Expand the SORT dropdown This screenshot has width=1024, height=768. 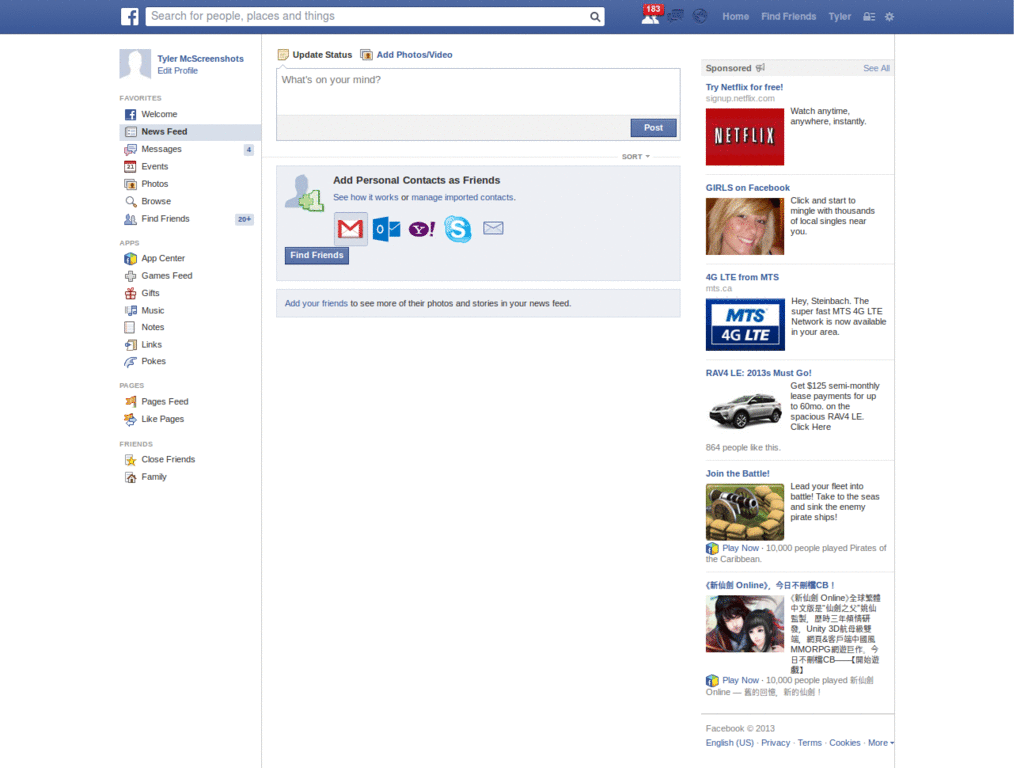click(x=635, y=157)
